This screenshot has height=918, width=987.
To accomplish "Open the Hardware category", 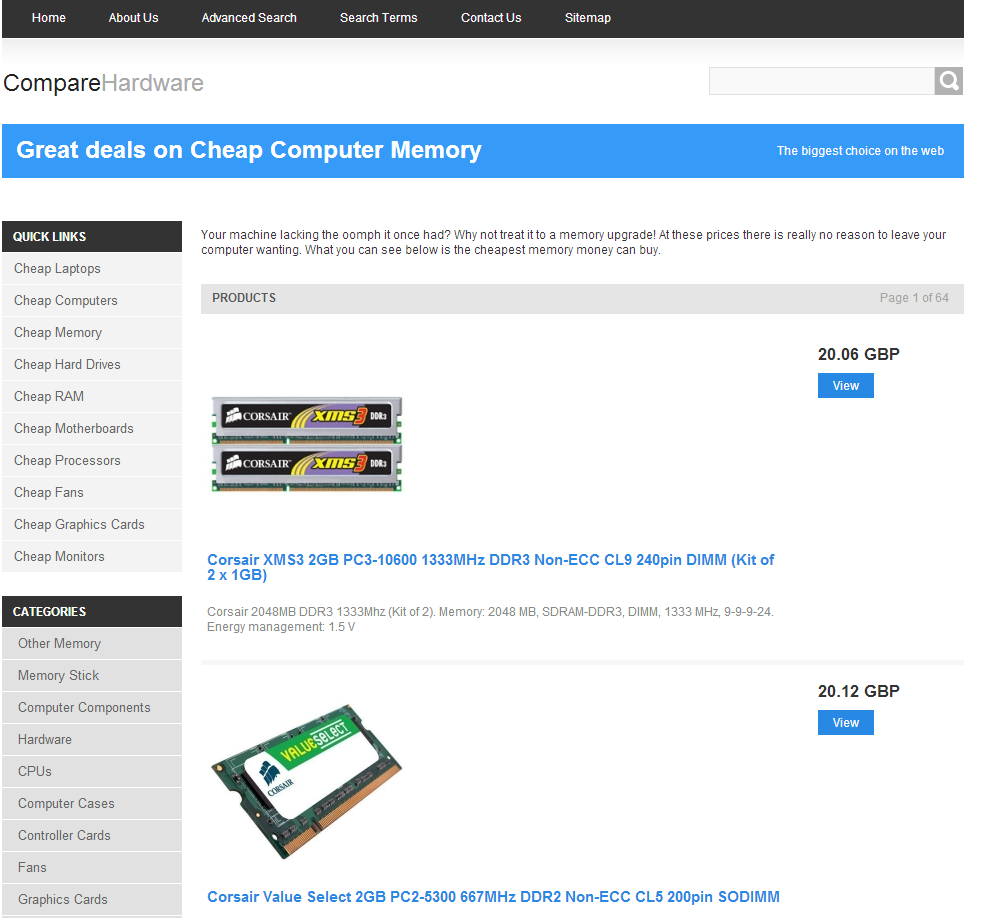I will click(x=92, y=740).
